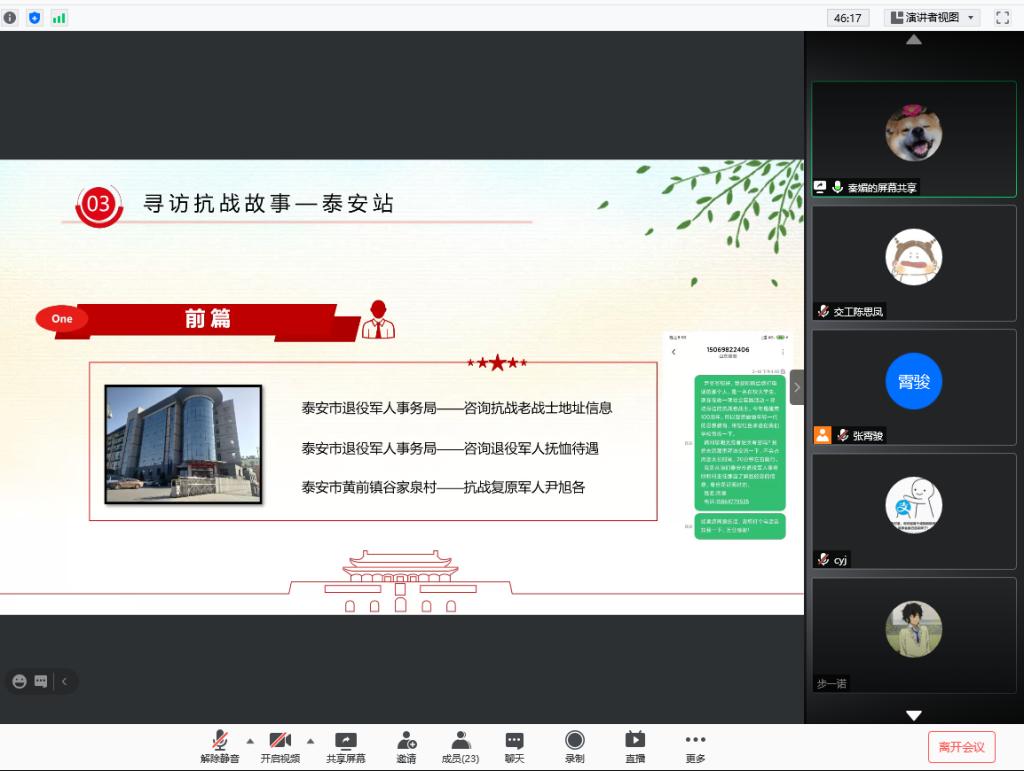Check the green network signal icon
Viewport: 1024px width, 771px height.
[x=59, y=17]
